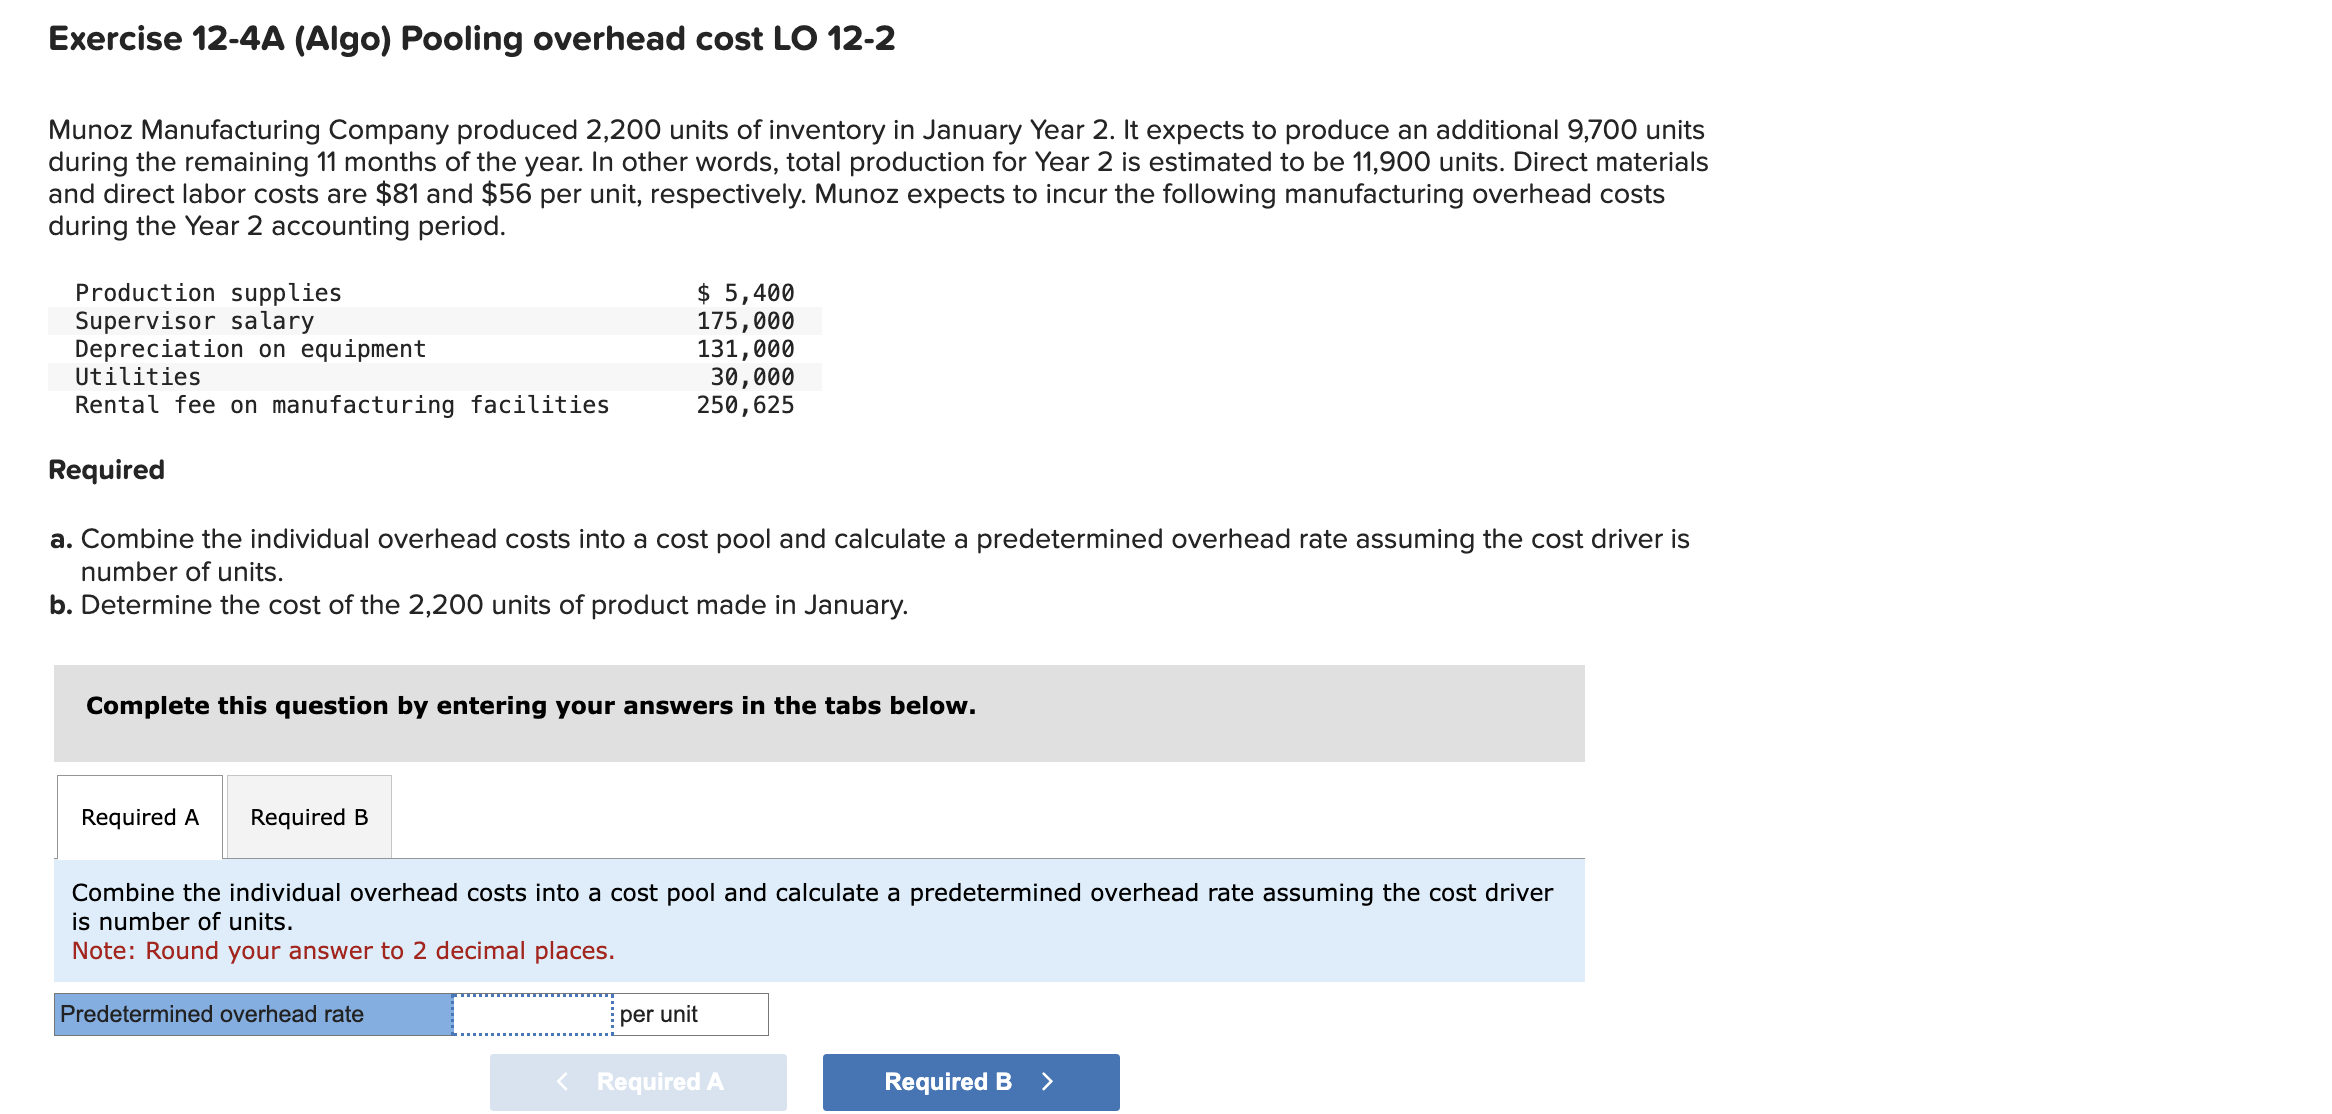Highlight the requirement a instruction text

point(868,554)
